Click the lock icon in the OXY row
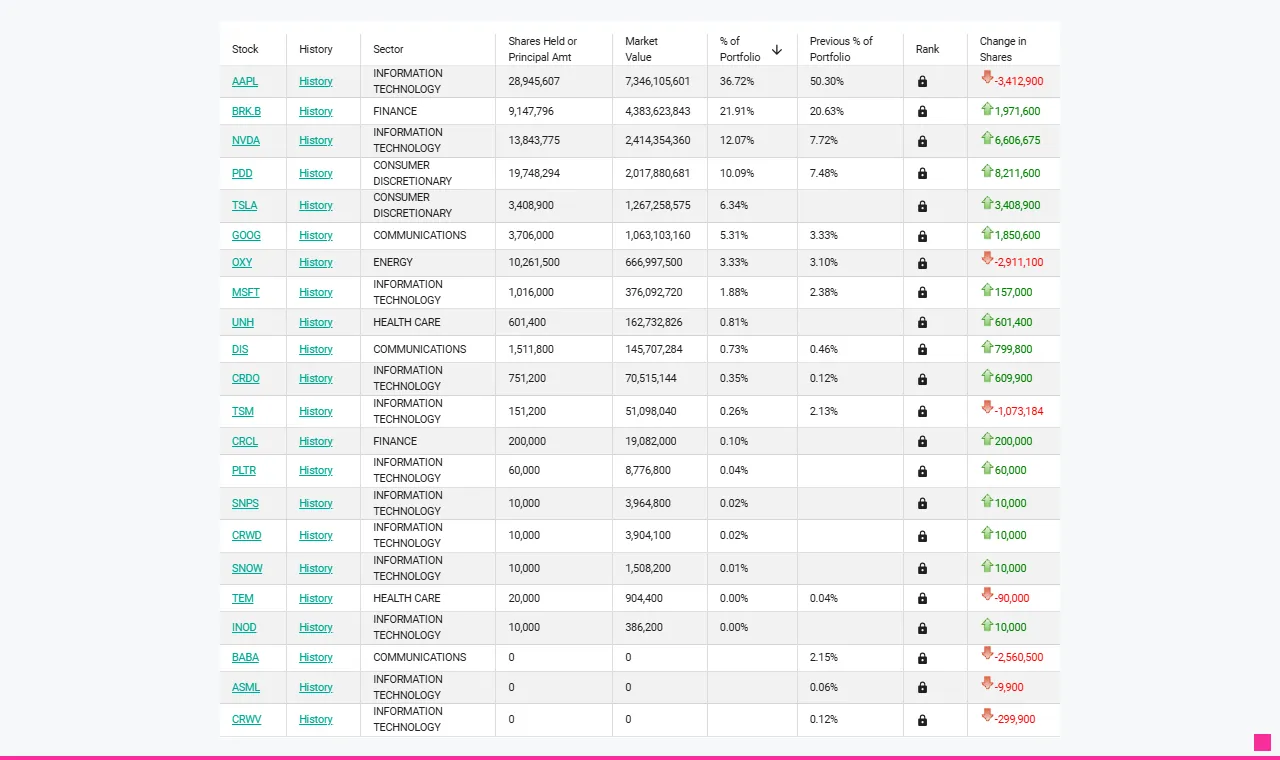The image size is (1280, 760). coord(922,263)
